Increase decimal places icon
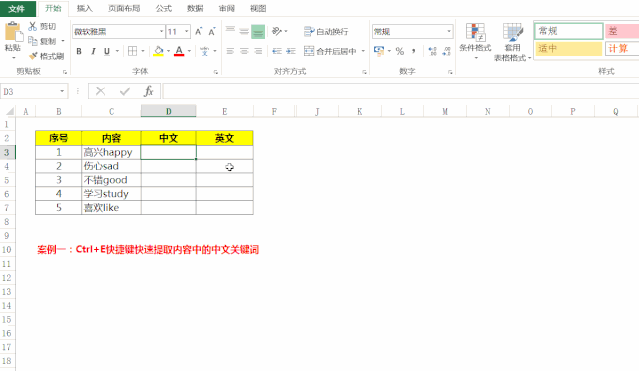 (x=432, y=51)
